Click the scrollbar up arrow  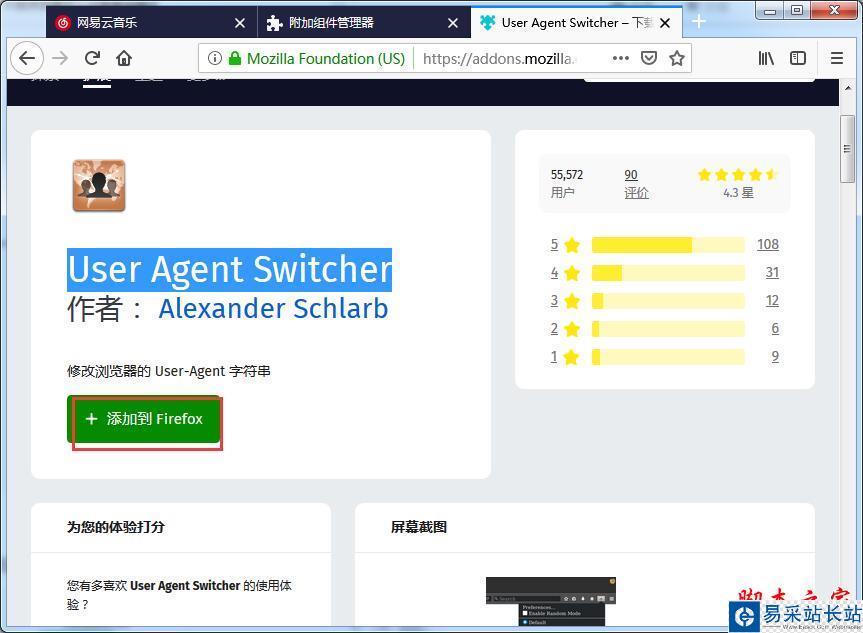tap(848, 88)
